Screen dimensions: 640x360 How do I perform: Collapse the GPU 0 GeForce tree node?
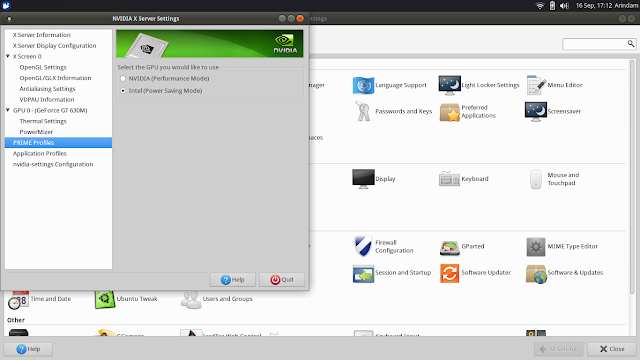(x=8, y=110)
